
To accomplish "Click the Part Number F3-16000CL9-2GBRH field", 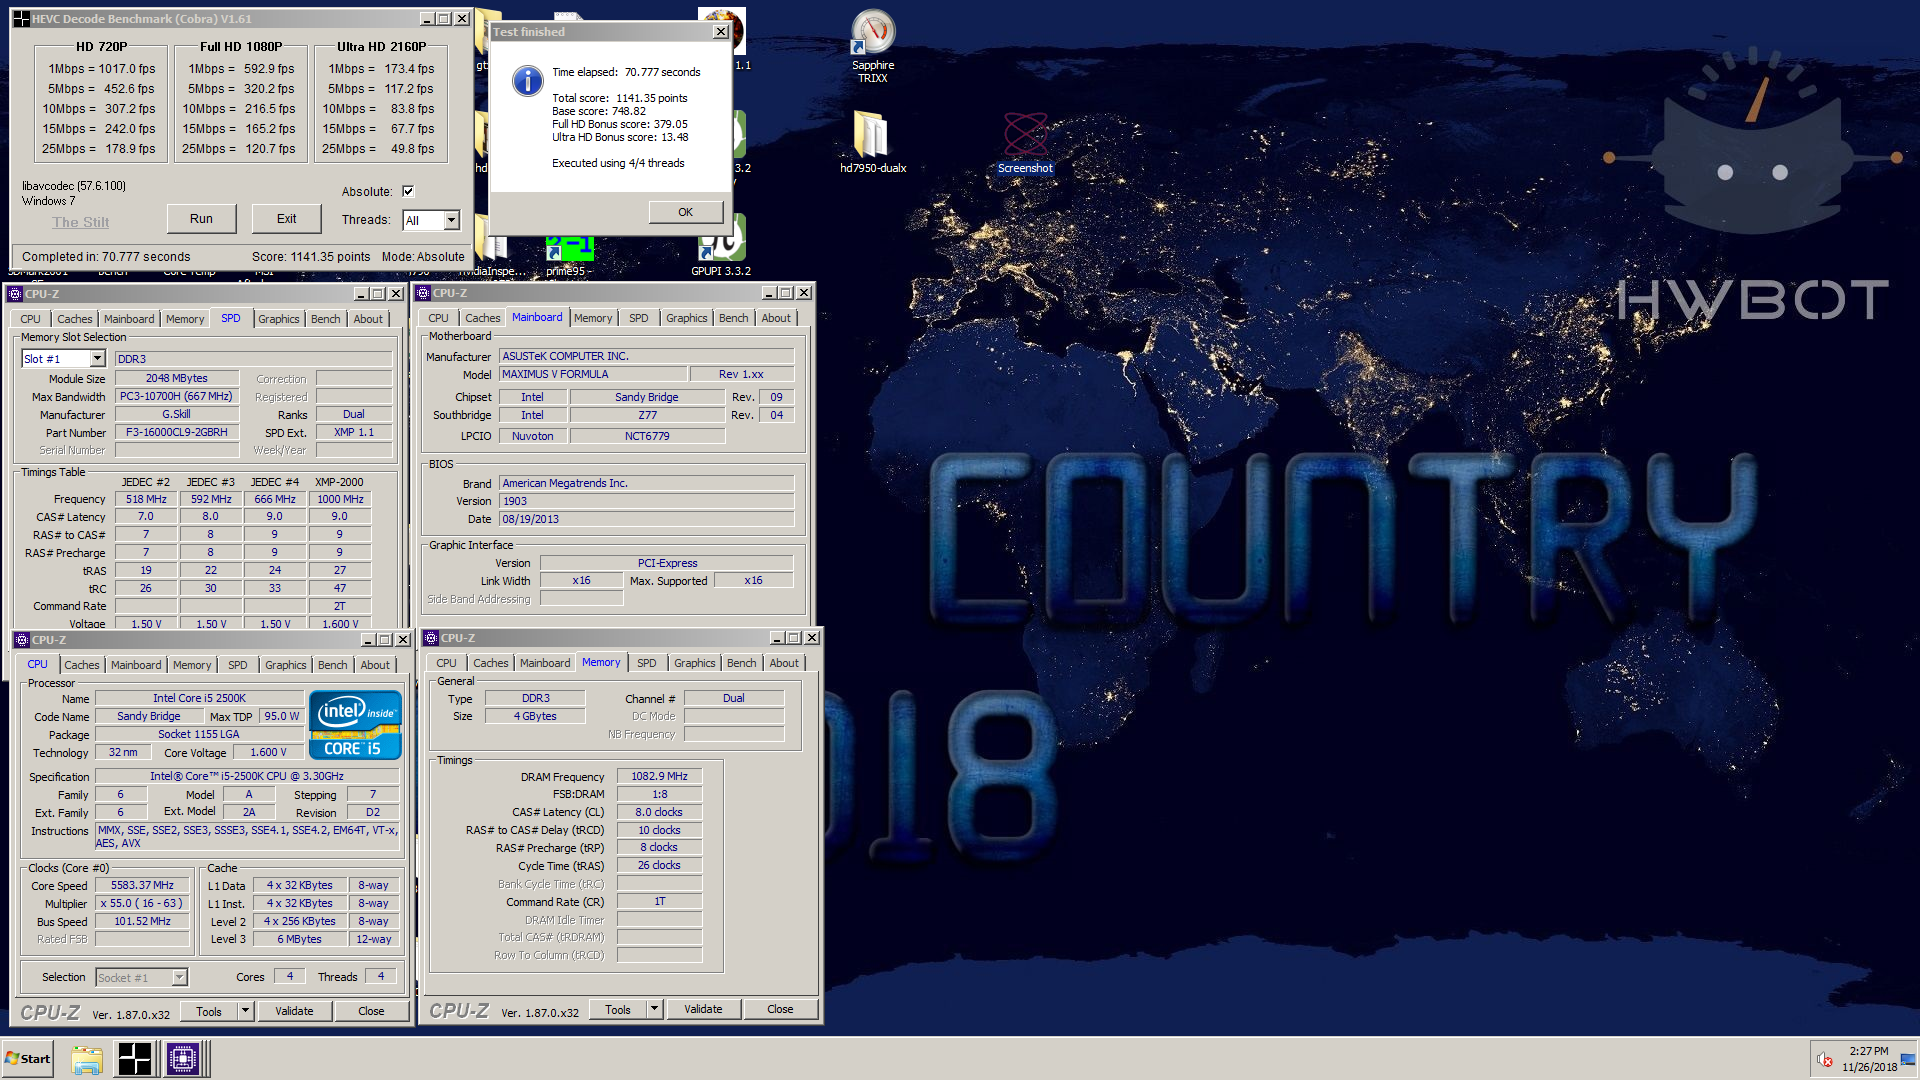I will click(x=176, y=432).
